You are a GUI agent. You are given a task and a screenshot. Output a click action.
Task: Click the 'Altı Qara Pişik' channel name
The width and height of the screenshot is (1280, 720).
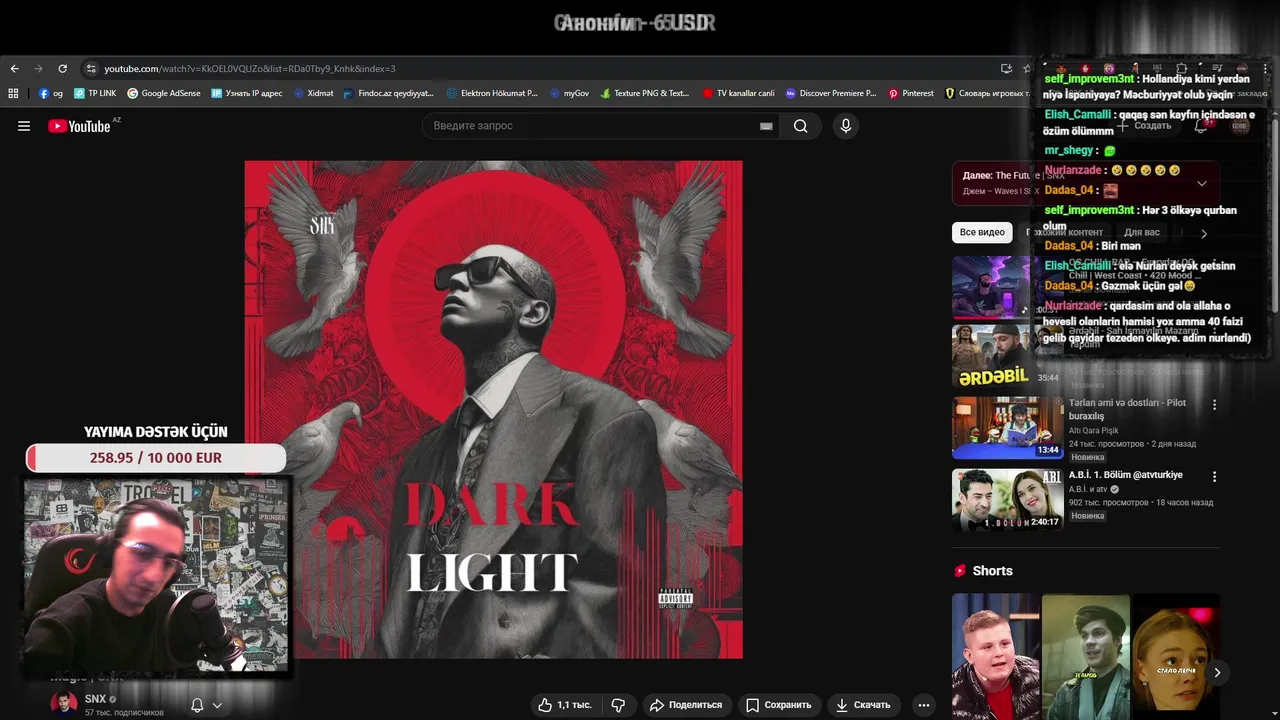(1093, 431)
